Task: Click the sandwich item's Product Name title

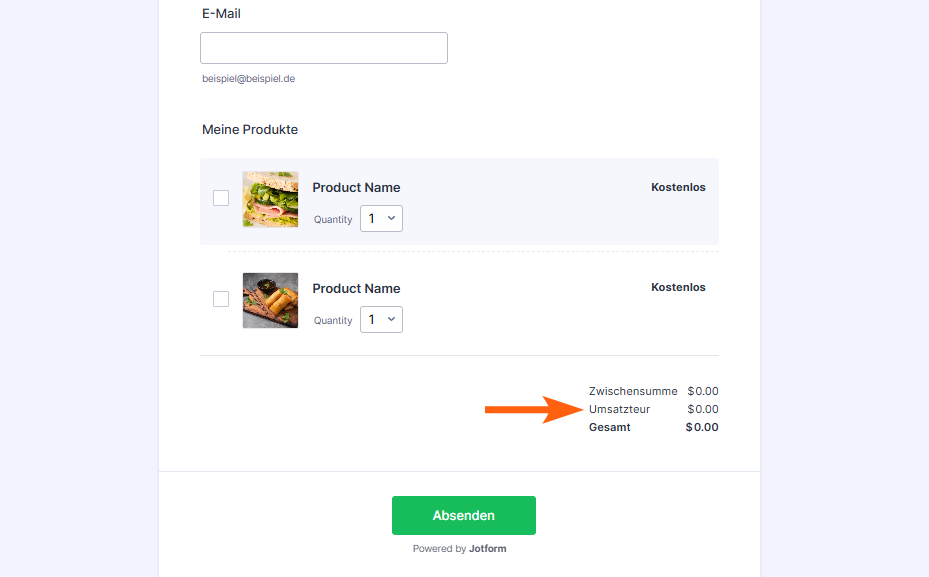Action: pyautogui.click(x=356, y=187)
